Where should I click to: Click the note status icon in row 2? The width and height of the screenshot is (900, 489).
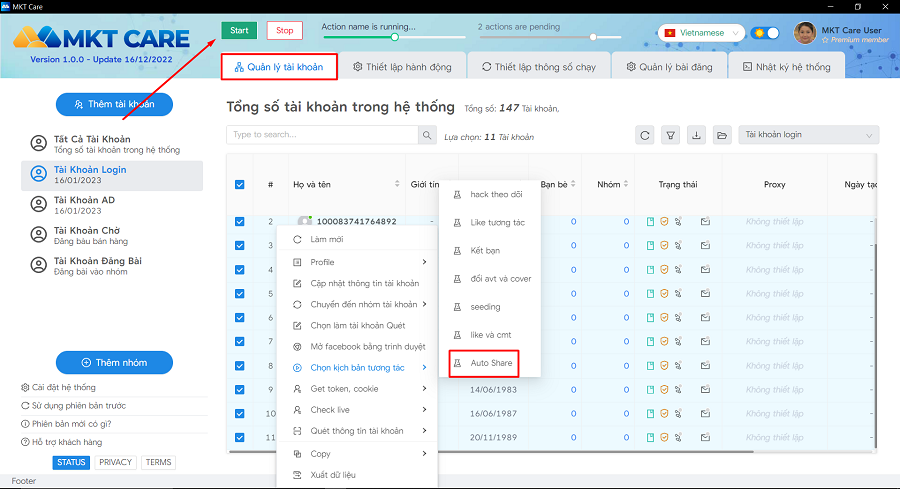[x=650, y=222]
